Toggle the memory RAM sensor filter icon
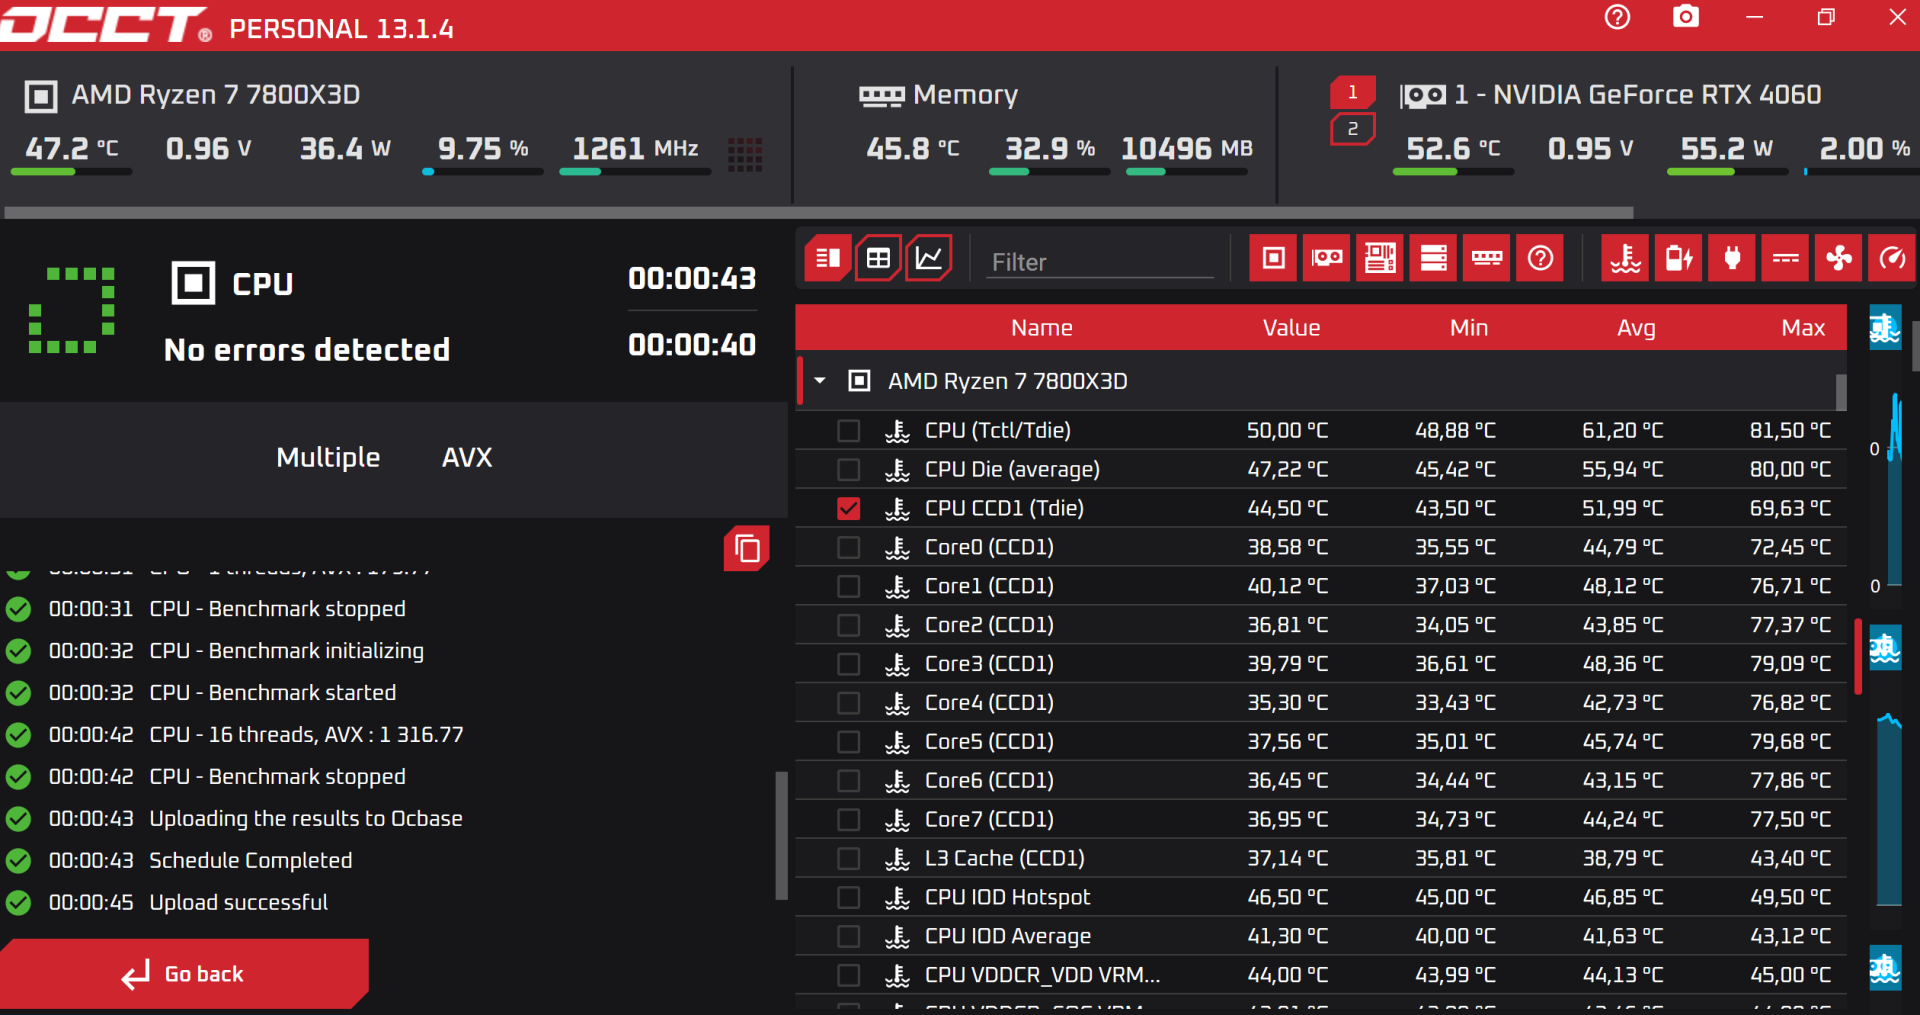The height and width of the screenshot is (1015, 1920). [x=1487, y=259]
